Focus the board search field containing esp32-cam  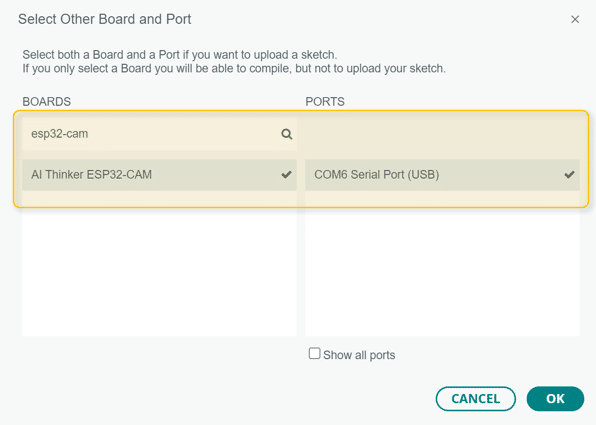pos(159,134)
